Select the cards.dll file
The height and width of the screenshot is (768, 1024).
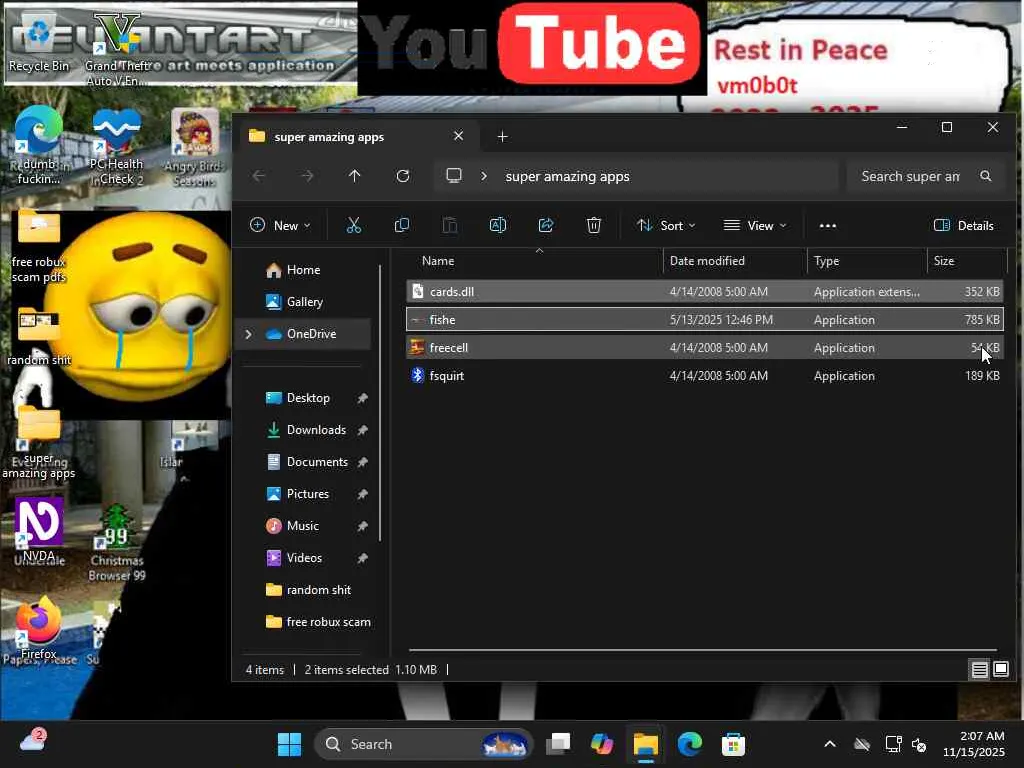pyautogui.click(x=705, y=292)
